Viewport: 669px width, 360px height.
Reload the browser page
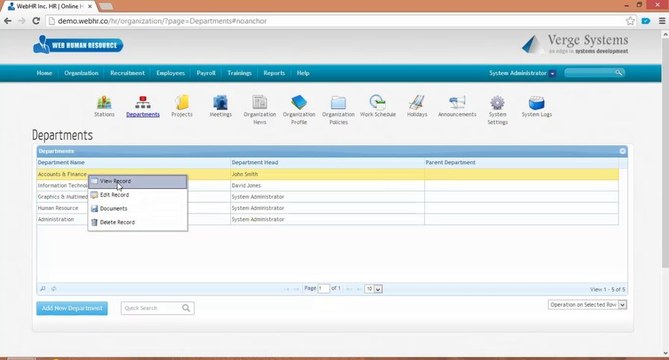pyautogui.click(x=36, y=21)
